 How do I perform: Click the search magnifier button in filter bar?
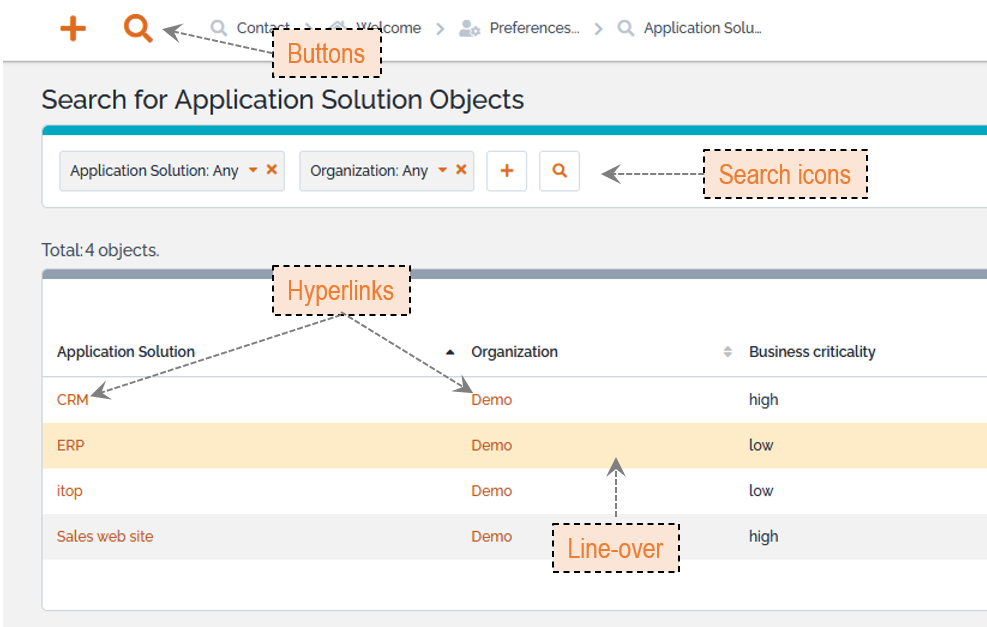559,171
